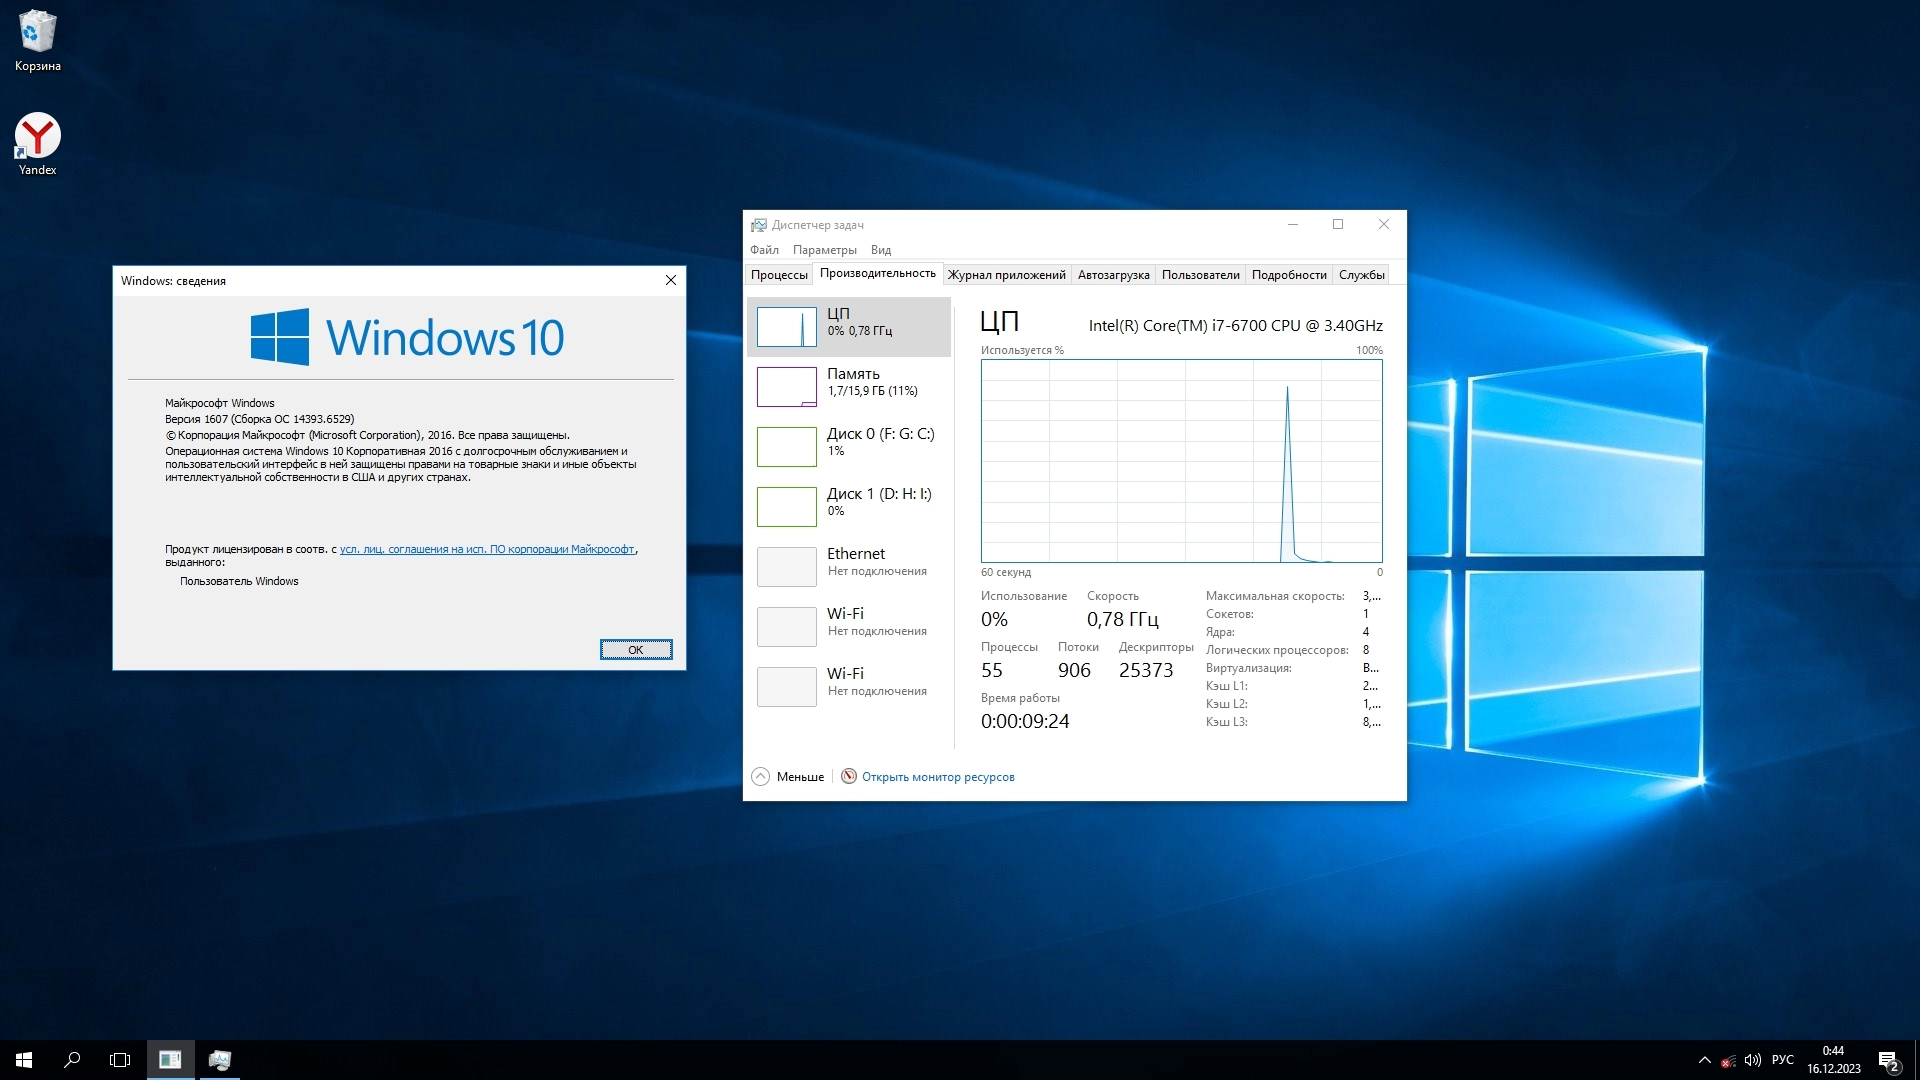Click the volume speaker tray icon
Screen dimensions: 1920x1080
[1752, 1060]
